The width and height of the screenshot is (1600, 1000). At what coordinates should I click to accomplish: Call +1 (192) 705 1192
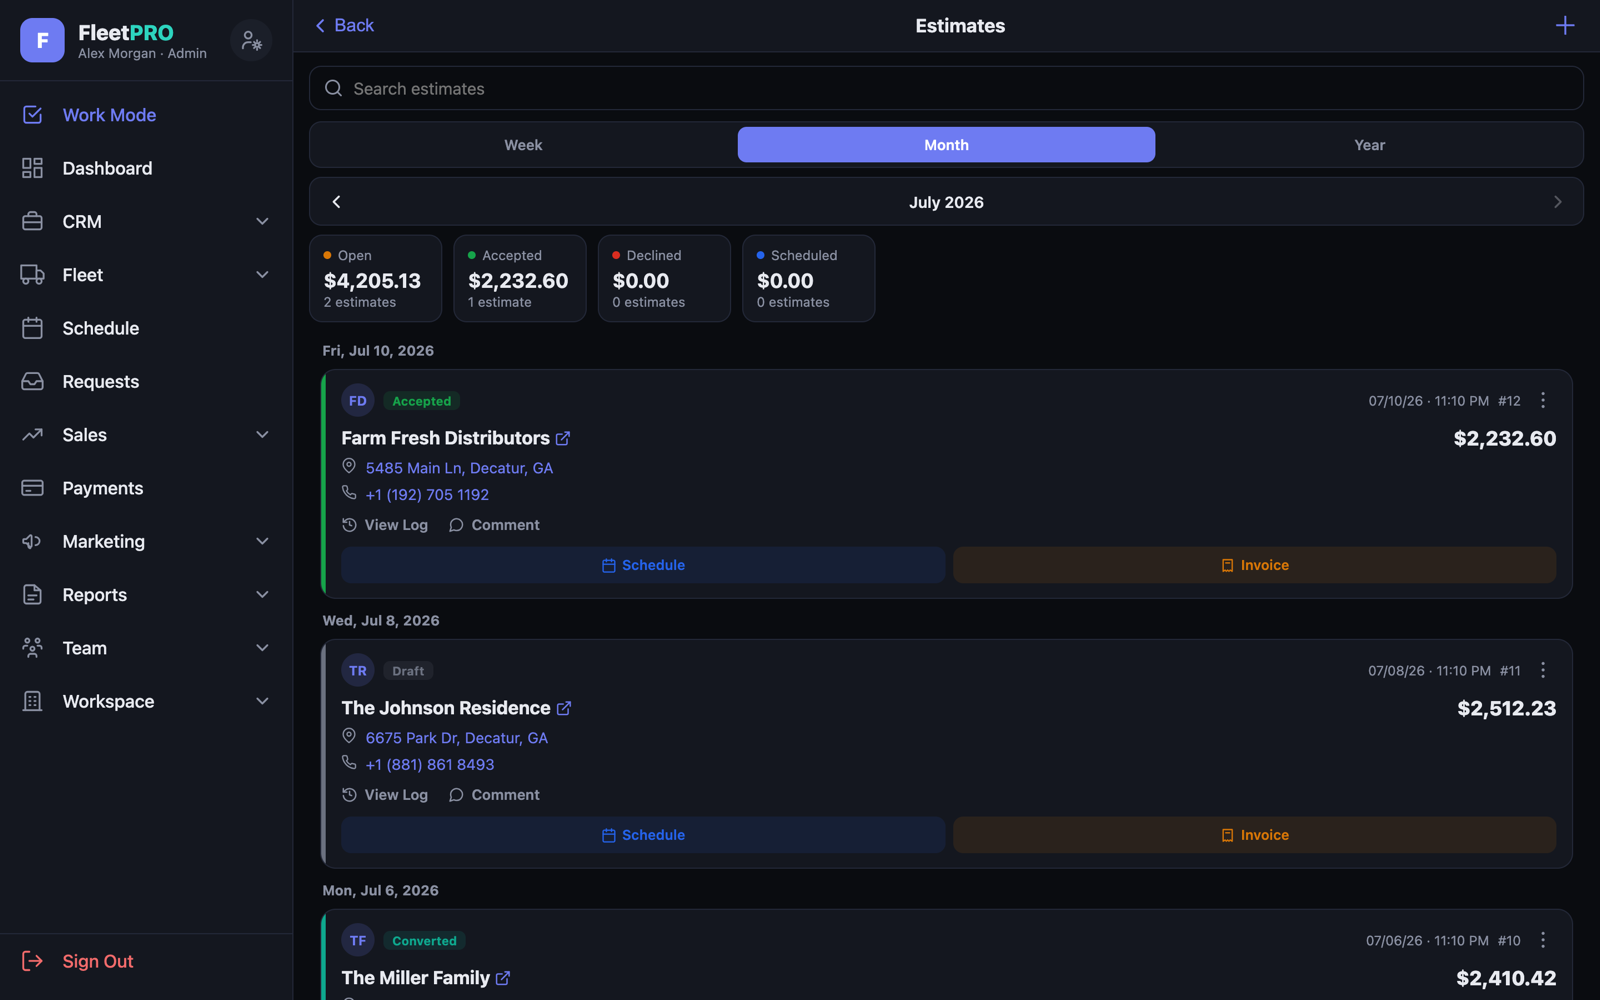[x=427, y=495]
